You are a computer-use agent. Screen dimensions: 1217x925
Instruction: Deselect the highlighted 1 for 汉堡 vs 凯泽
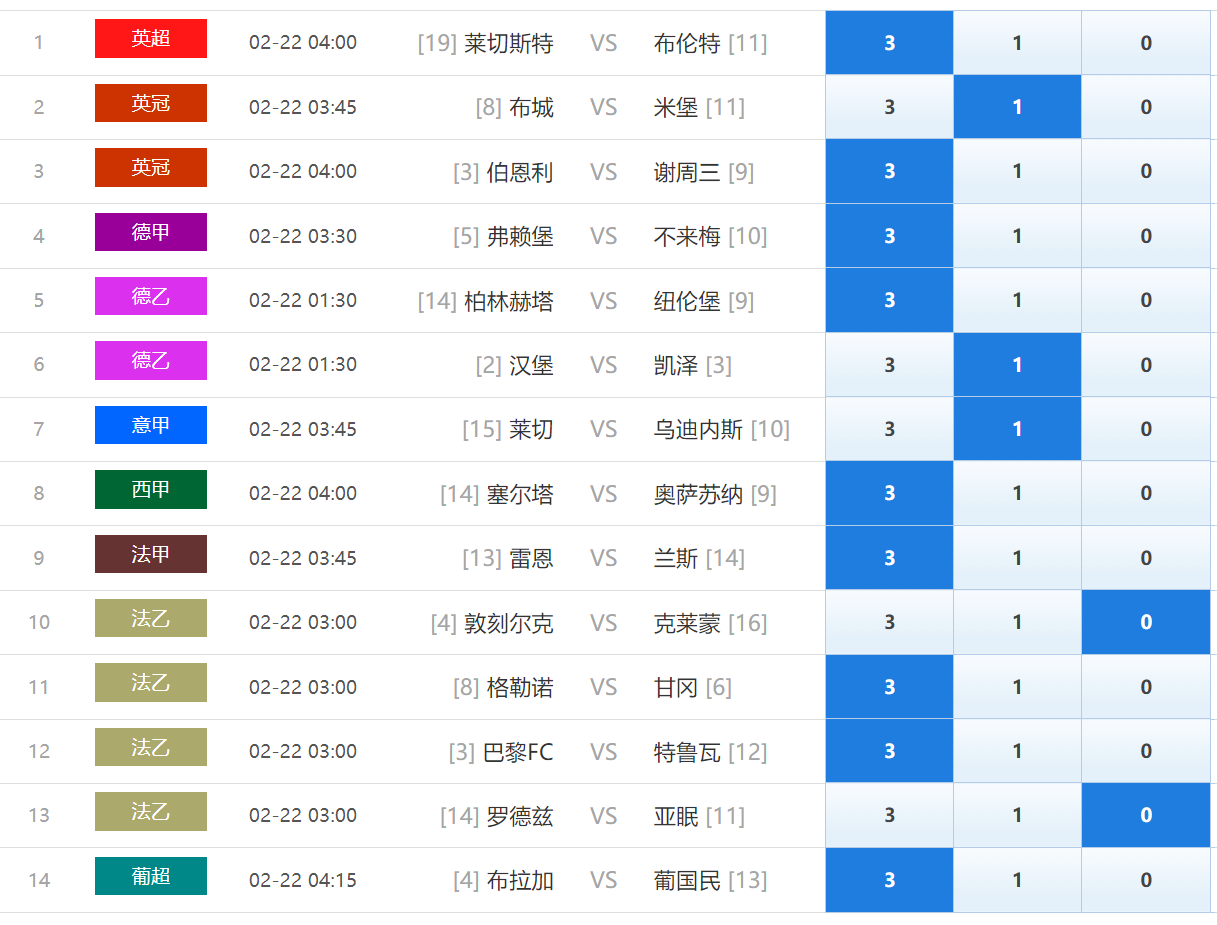[1017, 365]
